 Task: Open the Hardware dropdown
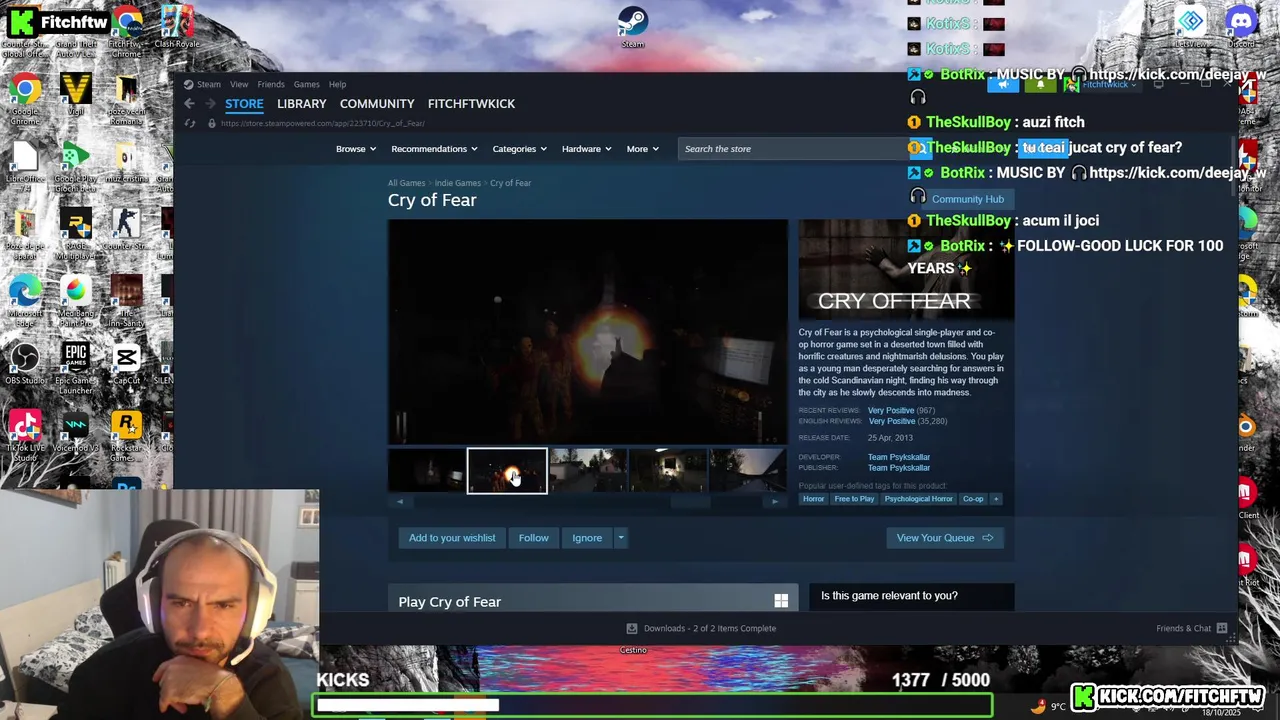click(x=586, y=149)
